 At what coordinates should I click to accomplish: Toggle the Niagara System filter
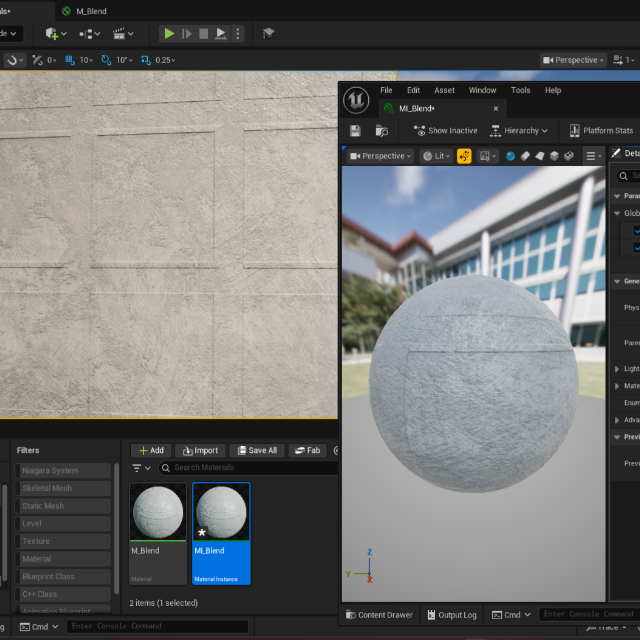click(63, 471)
